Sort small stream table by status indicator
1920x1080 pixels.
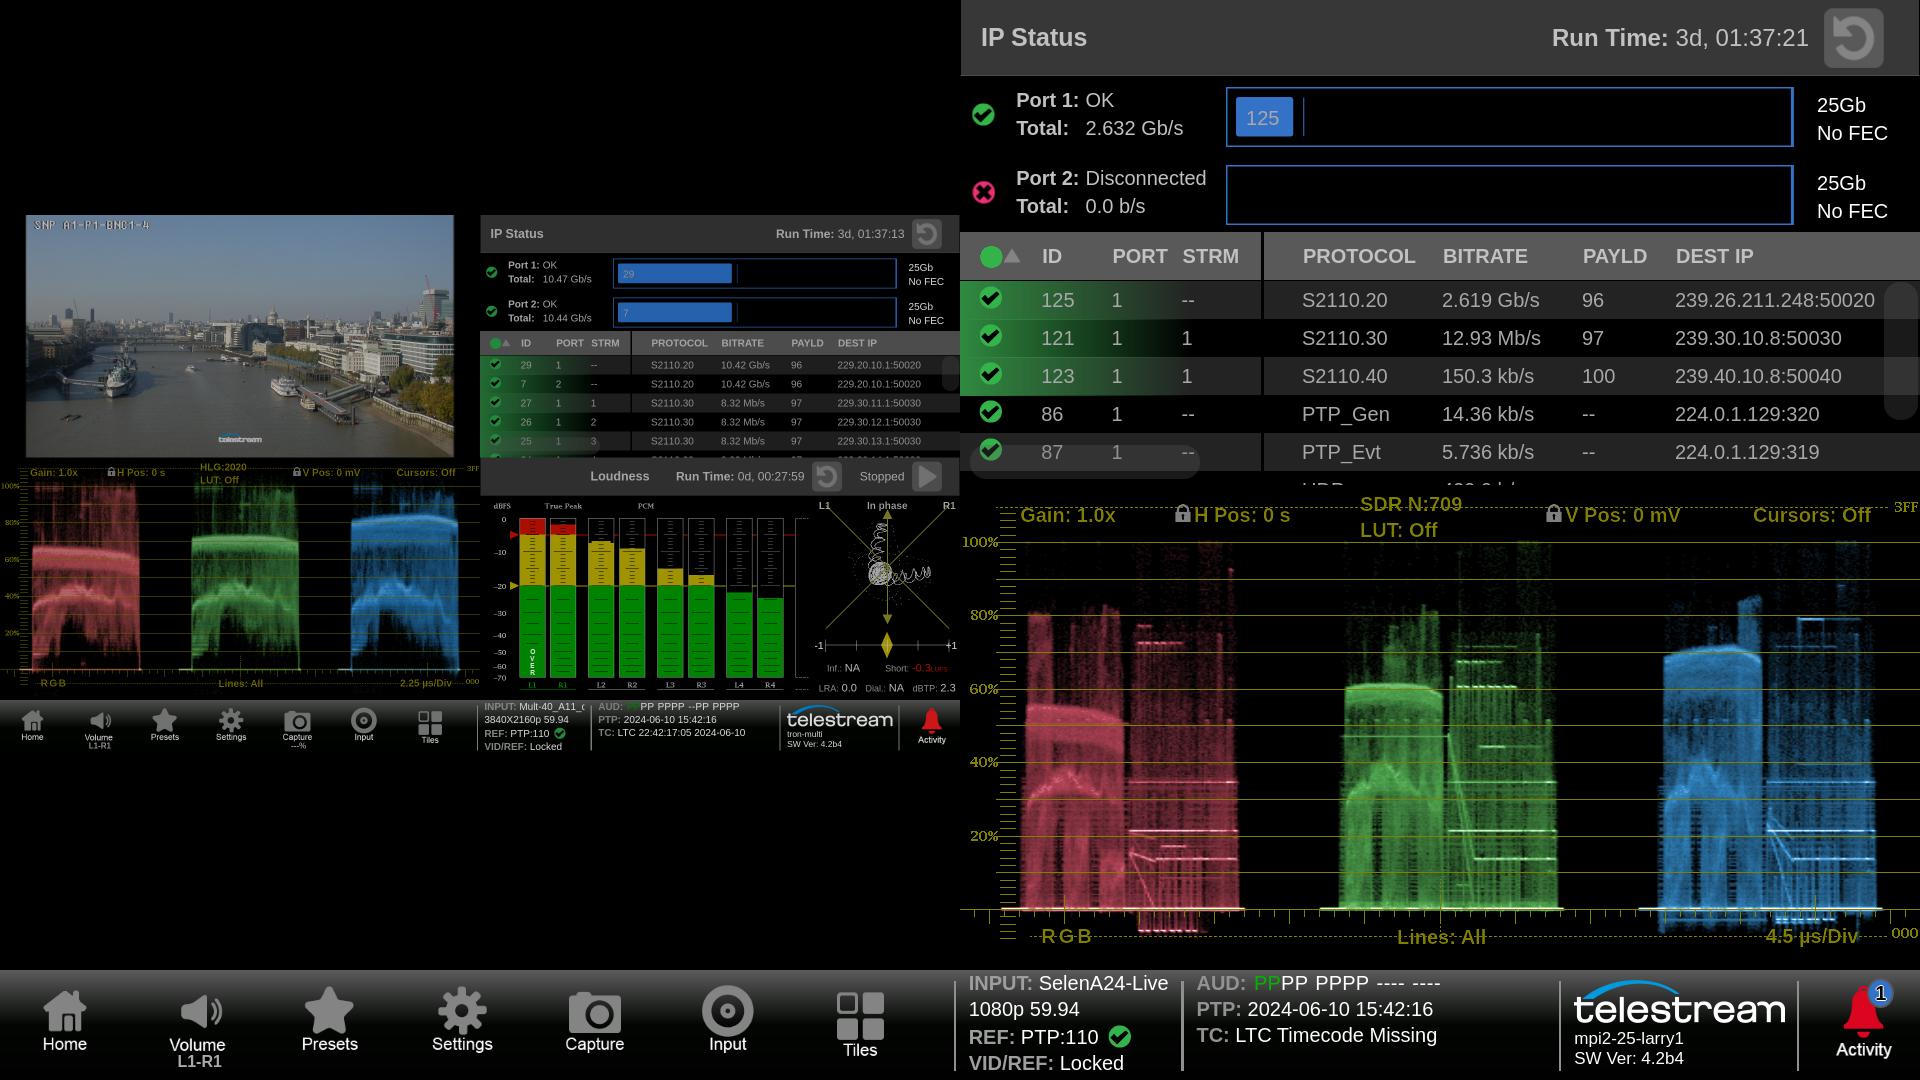click(499, 343)
